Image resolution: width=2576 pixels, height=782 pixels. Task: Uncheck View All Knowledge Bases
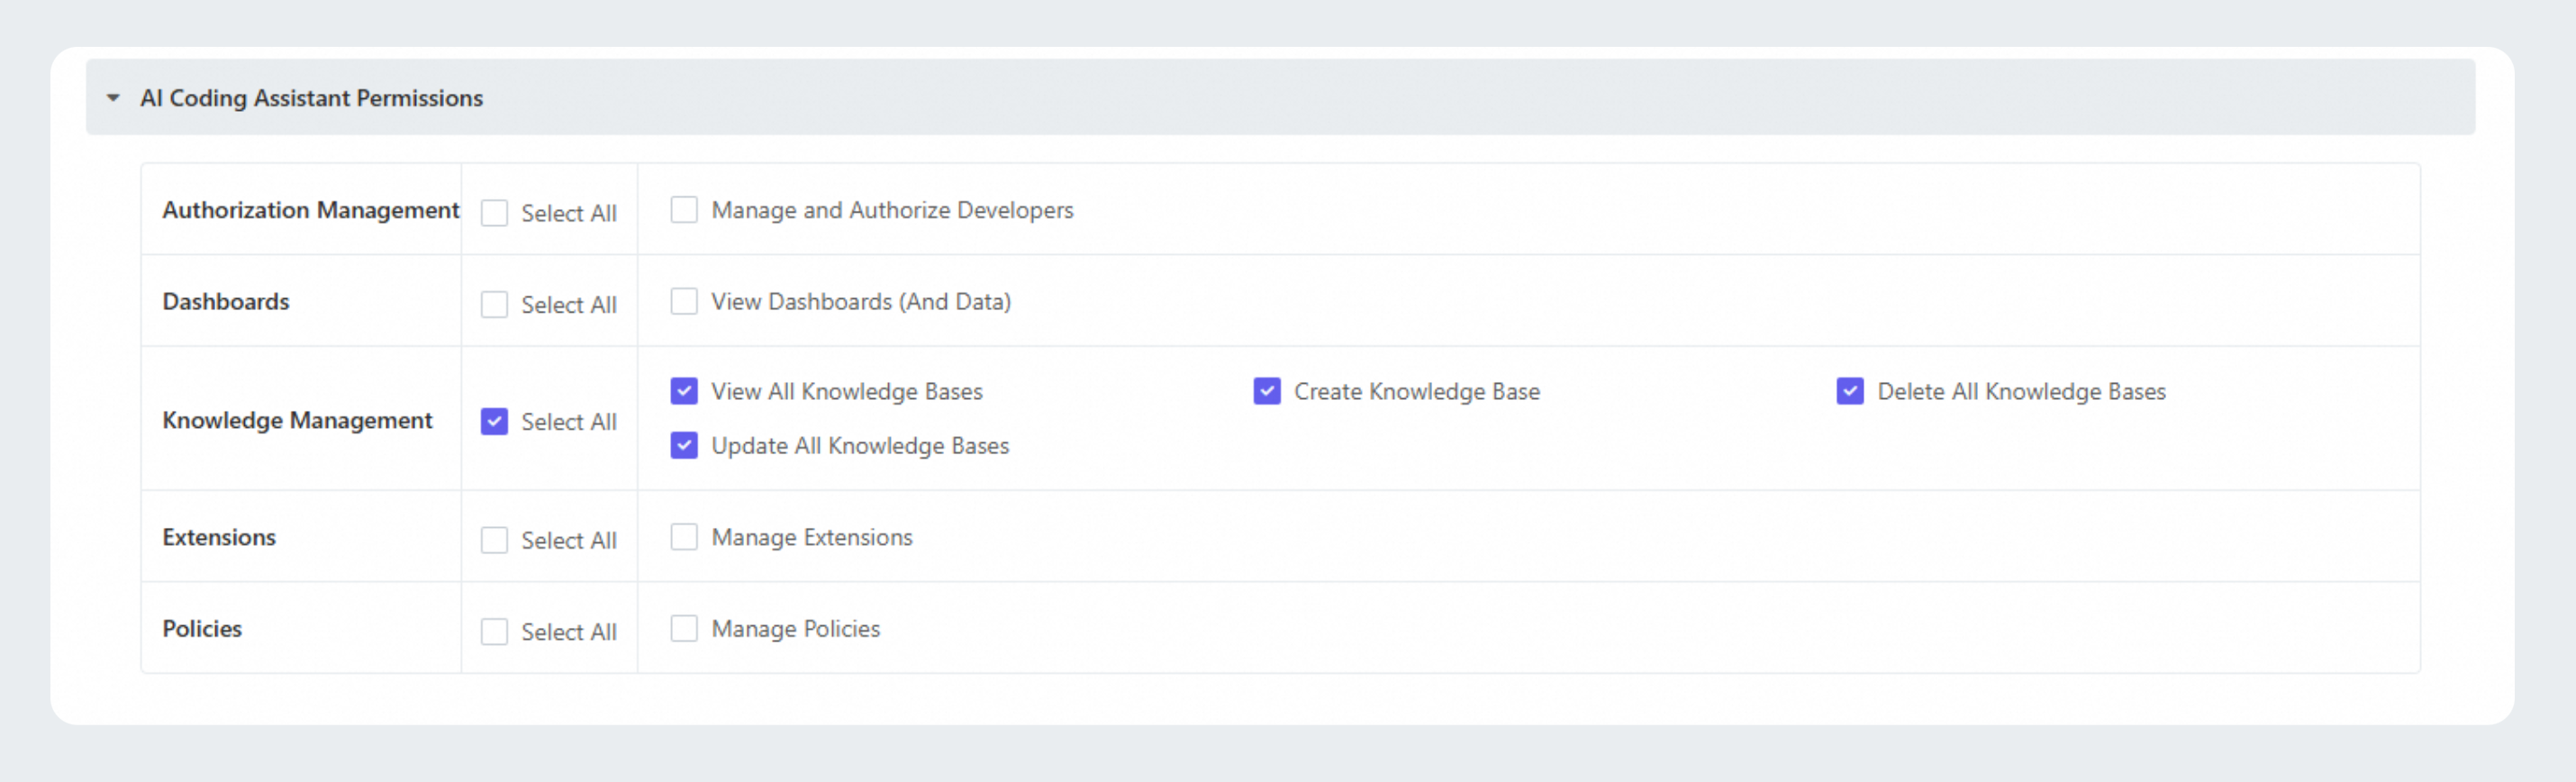tap(684, 391)
